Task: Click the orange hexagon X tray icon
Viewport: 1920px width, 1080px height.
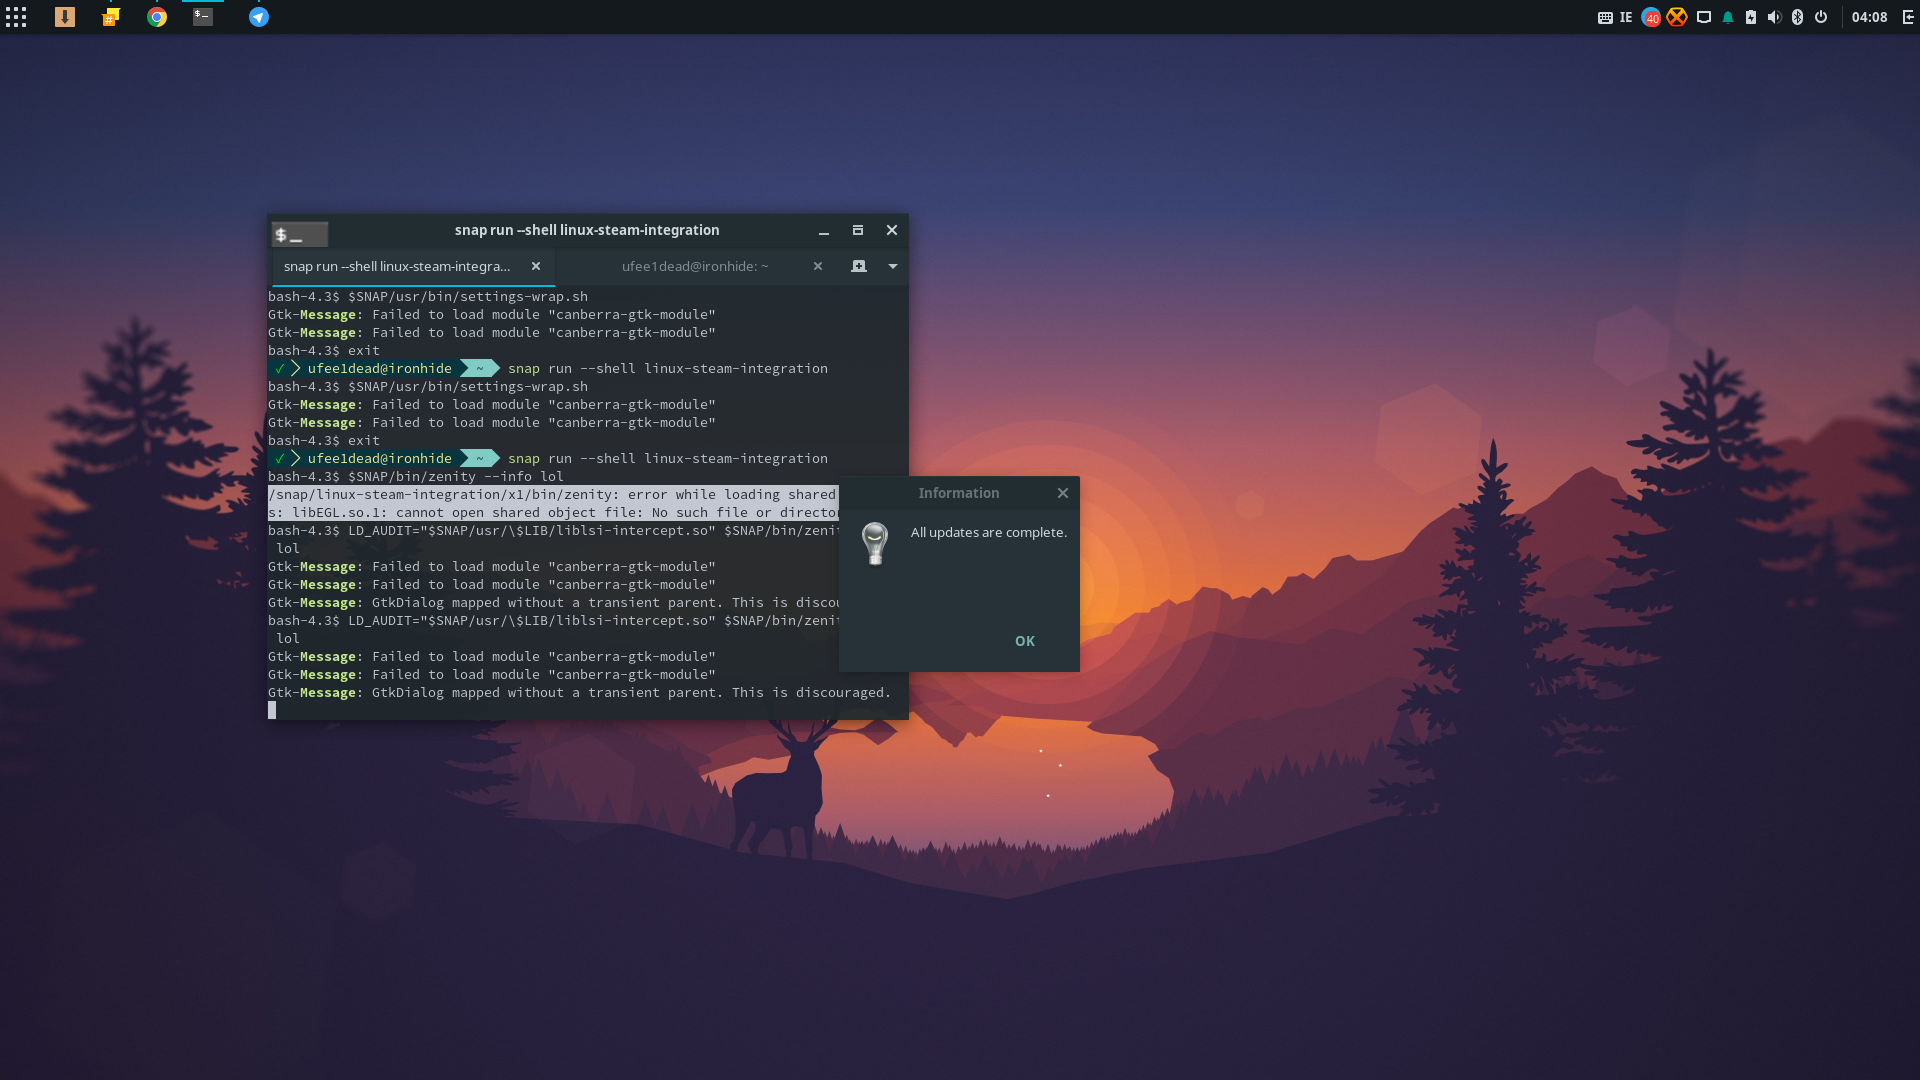Action: pos(1677,17)
